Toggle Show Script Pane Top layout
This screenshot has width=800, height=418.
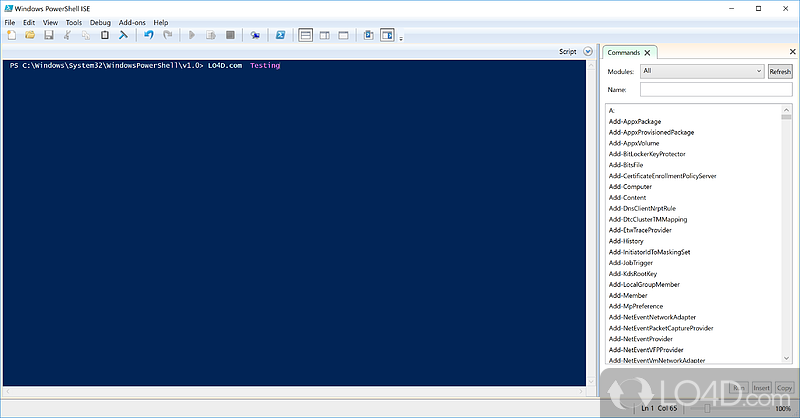[x=306, y=35]
